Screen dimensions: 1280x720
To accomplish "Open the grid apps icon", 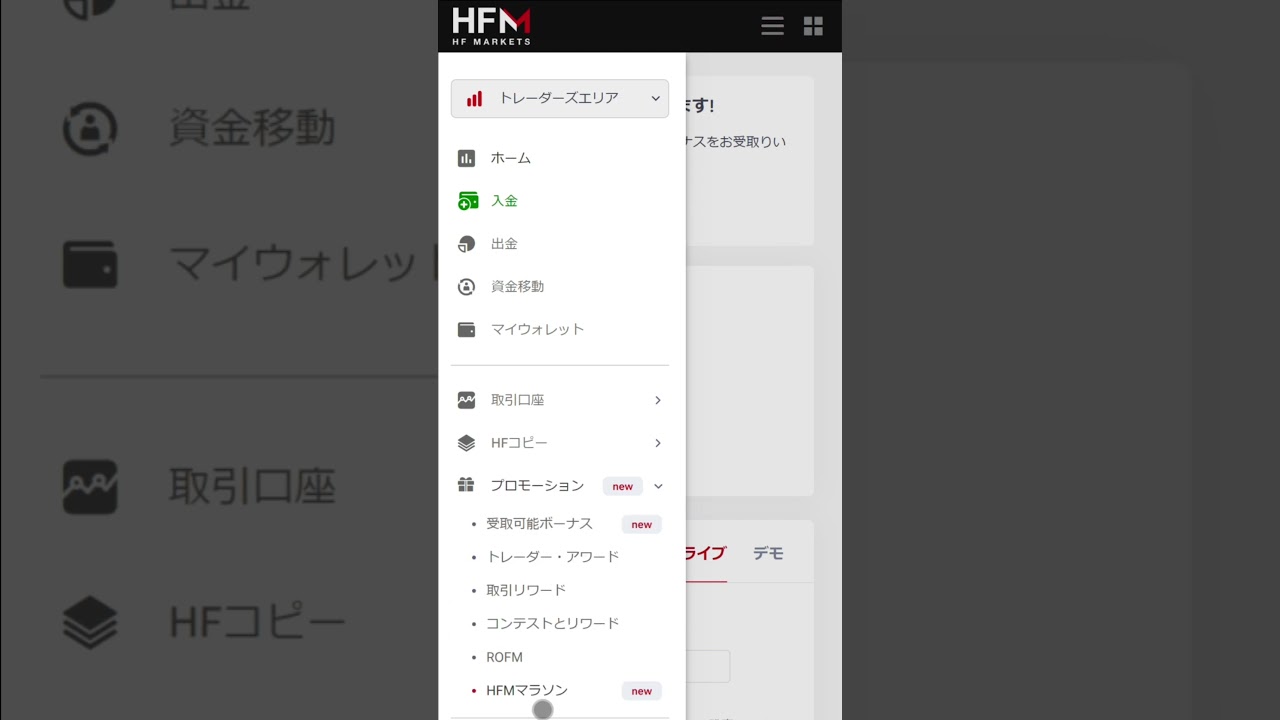I will point(813,26).
